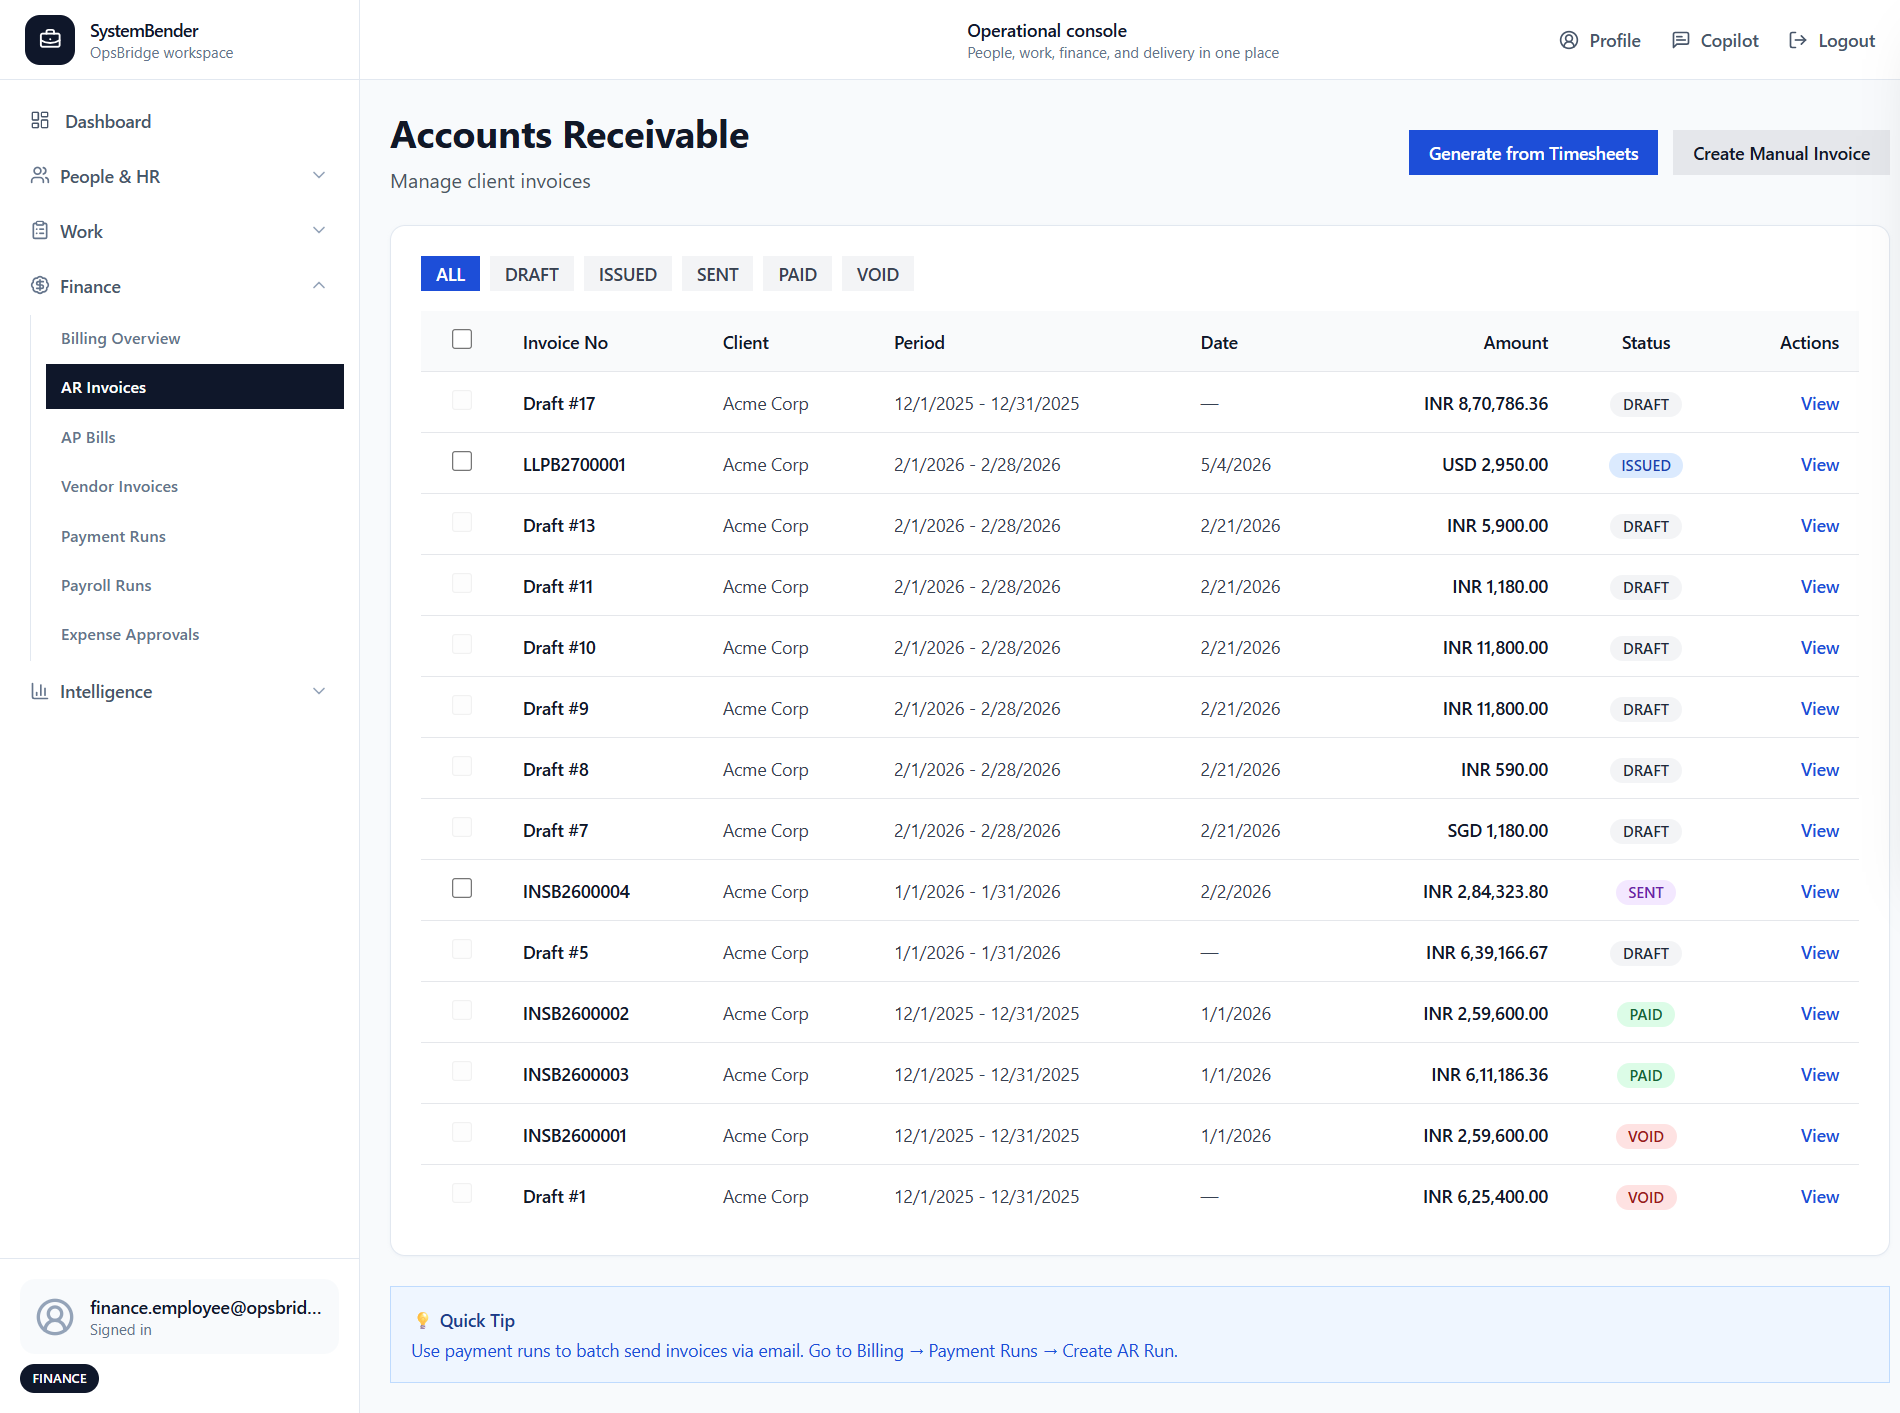Image resolution: width=1900 pixels, height=1413 pixels.
Task: Click the Logout arrow icon
Action: (x=1798, y=40)
